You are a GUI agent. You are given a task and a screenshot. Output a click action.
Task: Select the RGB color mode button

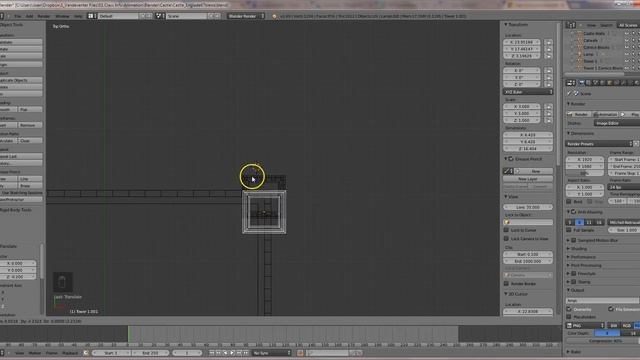pyautogui.click(x=627, y=326)
